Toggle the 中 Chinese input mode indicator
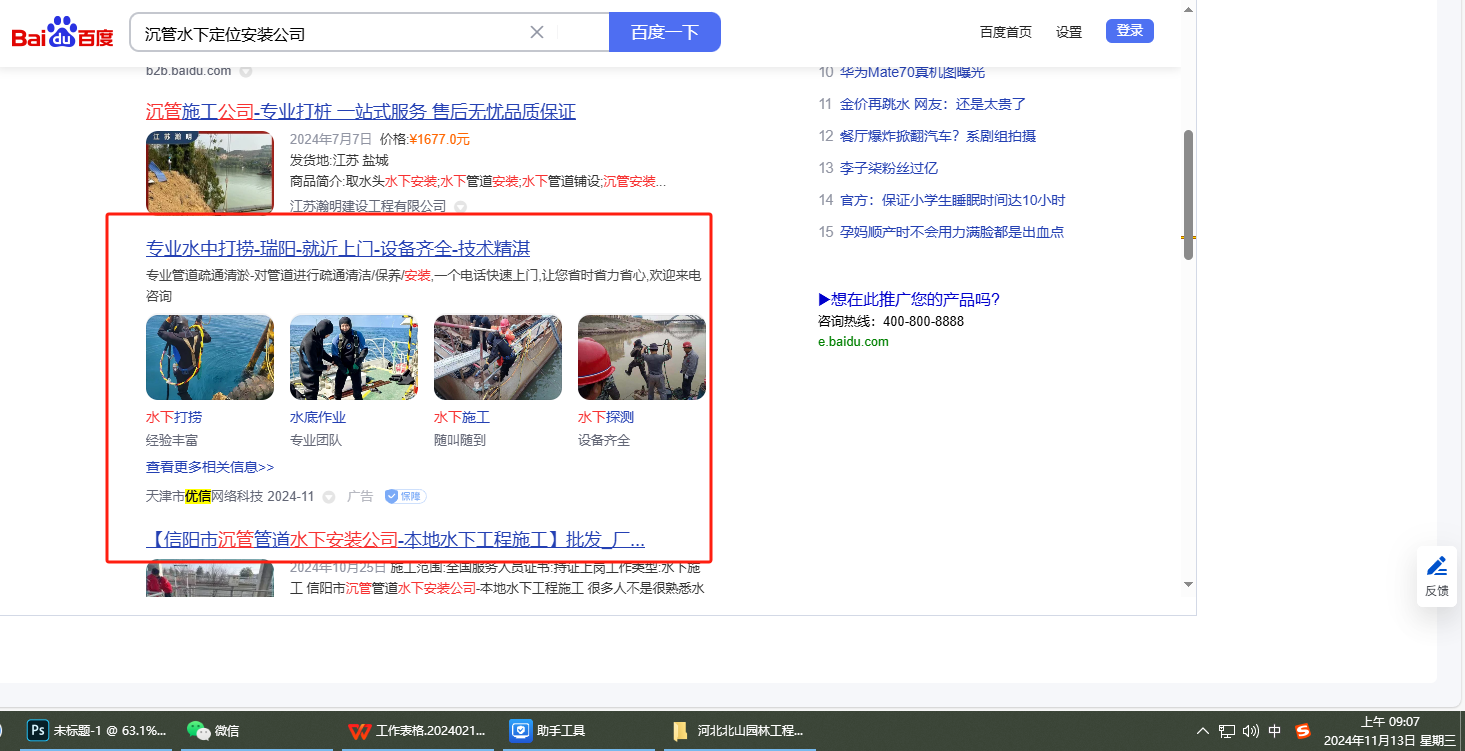Image resolution: width=1465 pixels, height=751 pixels. click(x=1275, y=731)
